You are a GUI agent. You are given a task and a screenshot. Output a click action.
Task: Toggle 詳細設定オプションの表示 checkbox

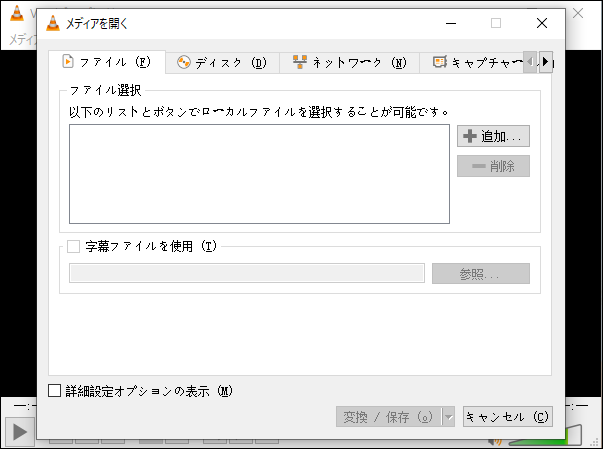[x=55, y=391]
